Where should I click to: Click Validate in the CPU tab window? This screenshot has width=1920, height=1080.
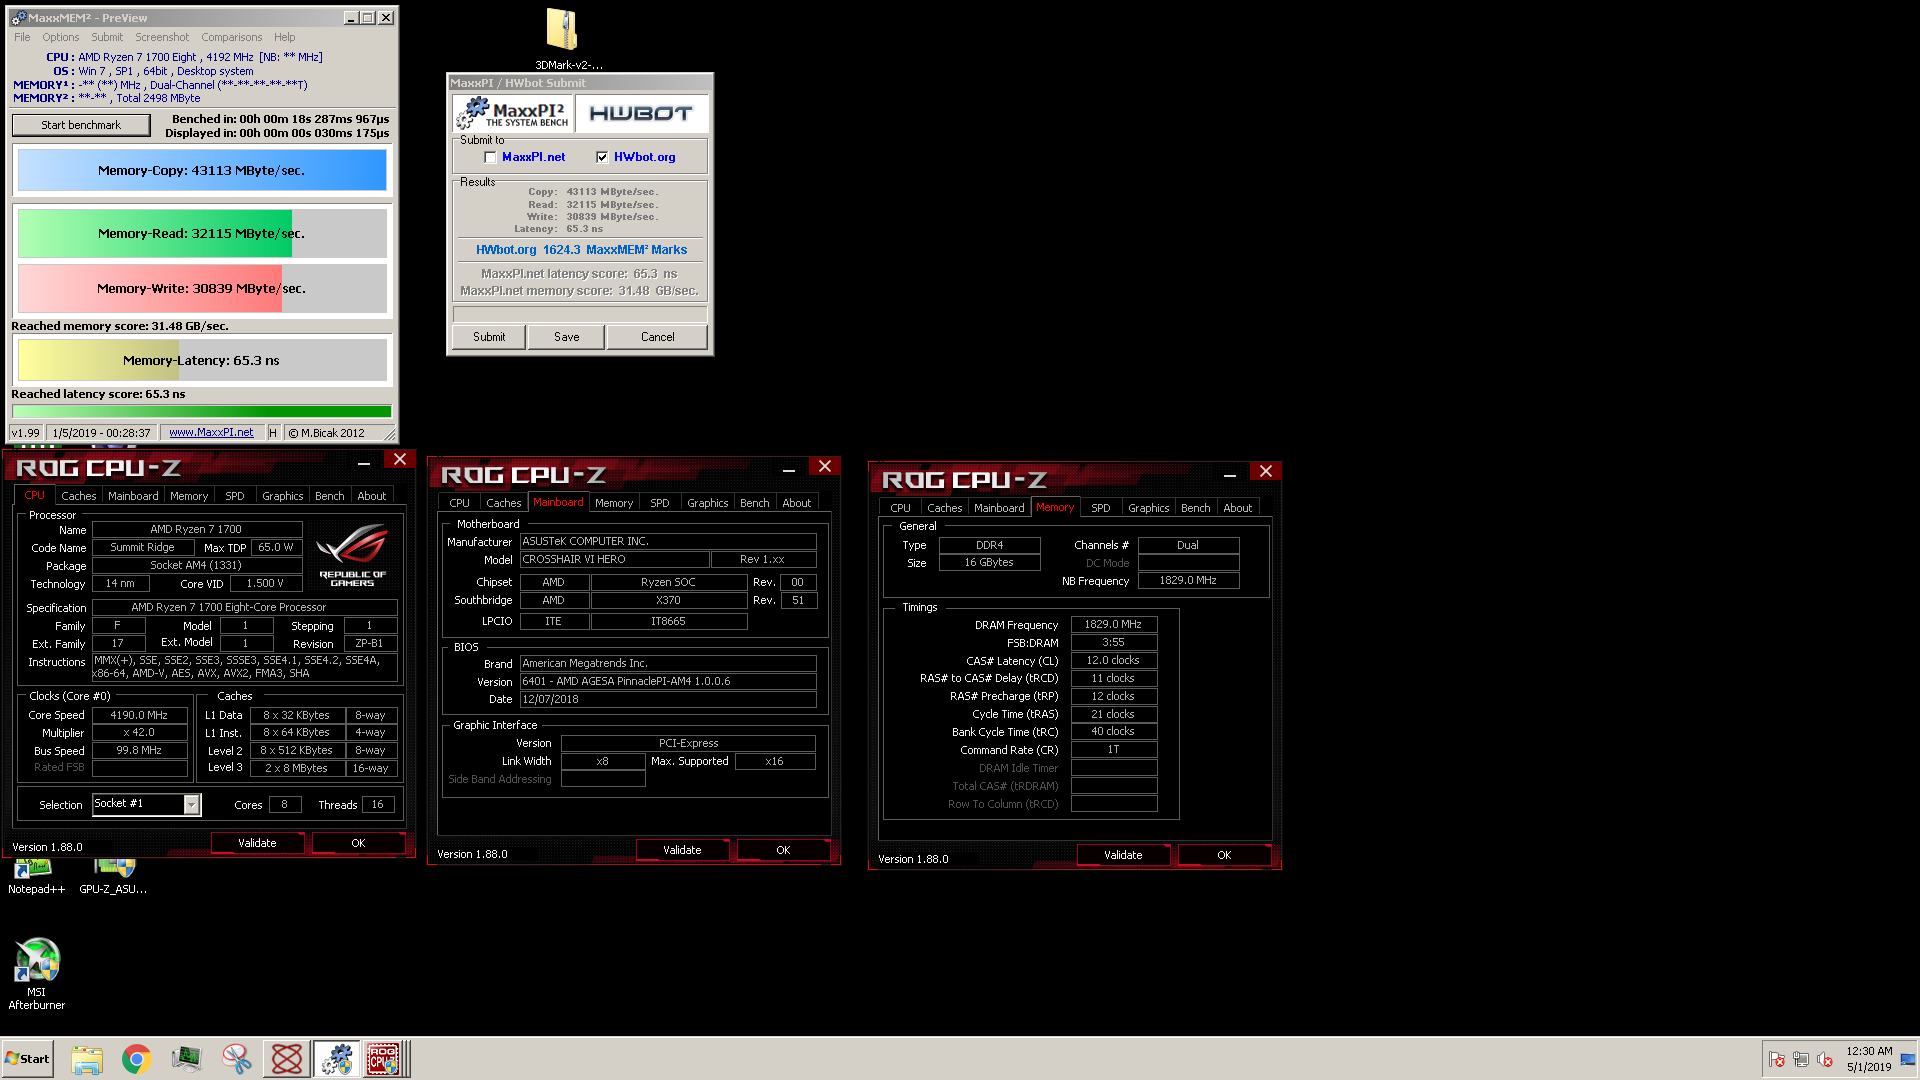(257, 843)
